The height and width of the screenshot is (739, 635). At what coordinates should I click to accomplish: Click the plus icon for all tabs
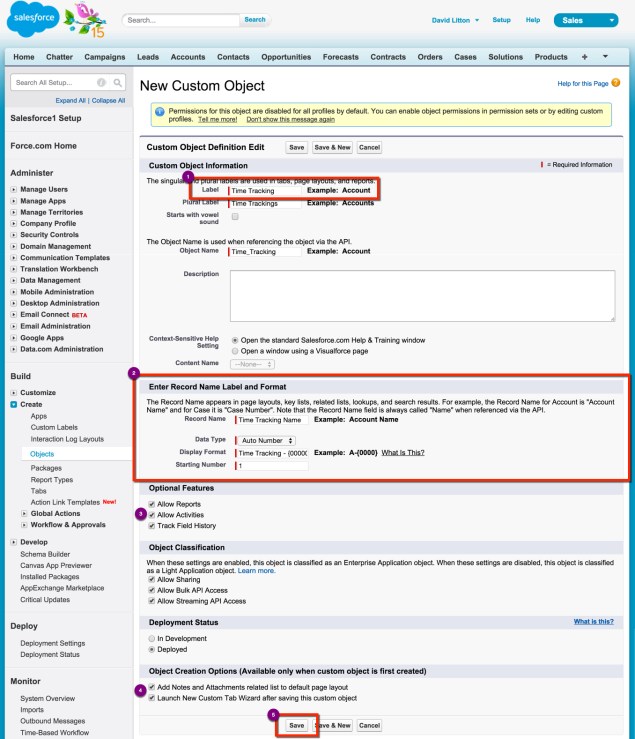click(x=587, y=57)
